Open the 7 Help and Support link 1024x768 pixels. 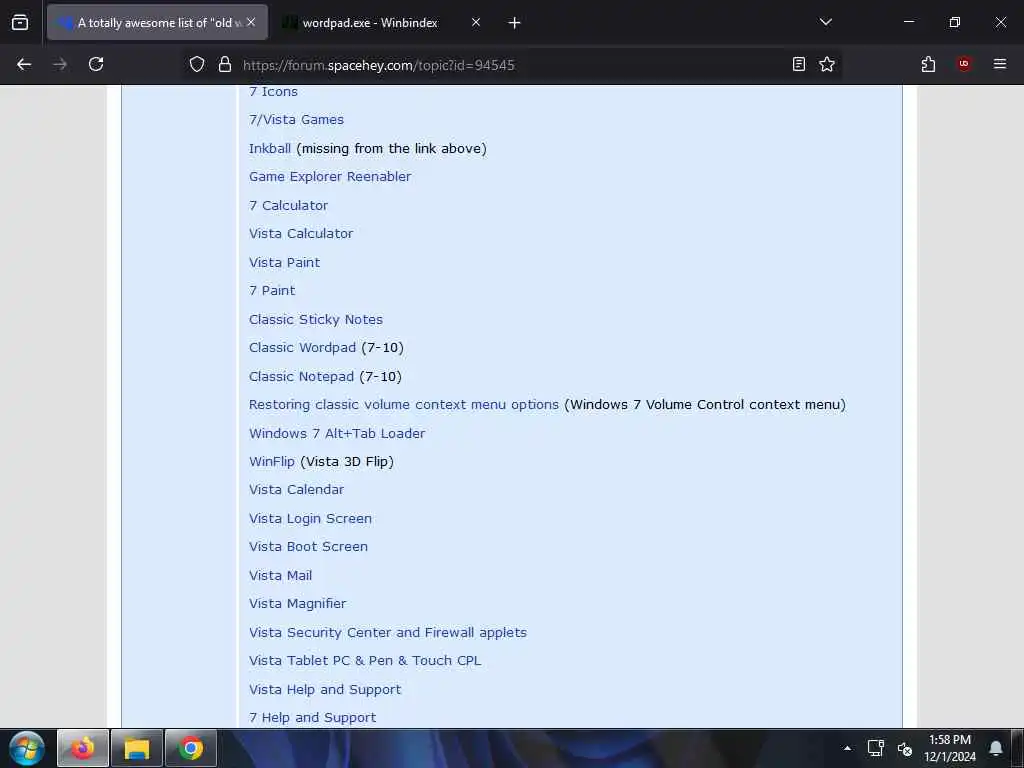[312, 717]
